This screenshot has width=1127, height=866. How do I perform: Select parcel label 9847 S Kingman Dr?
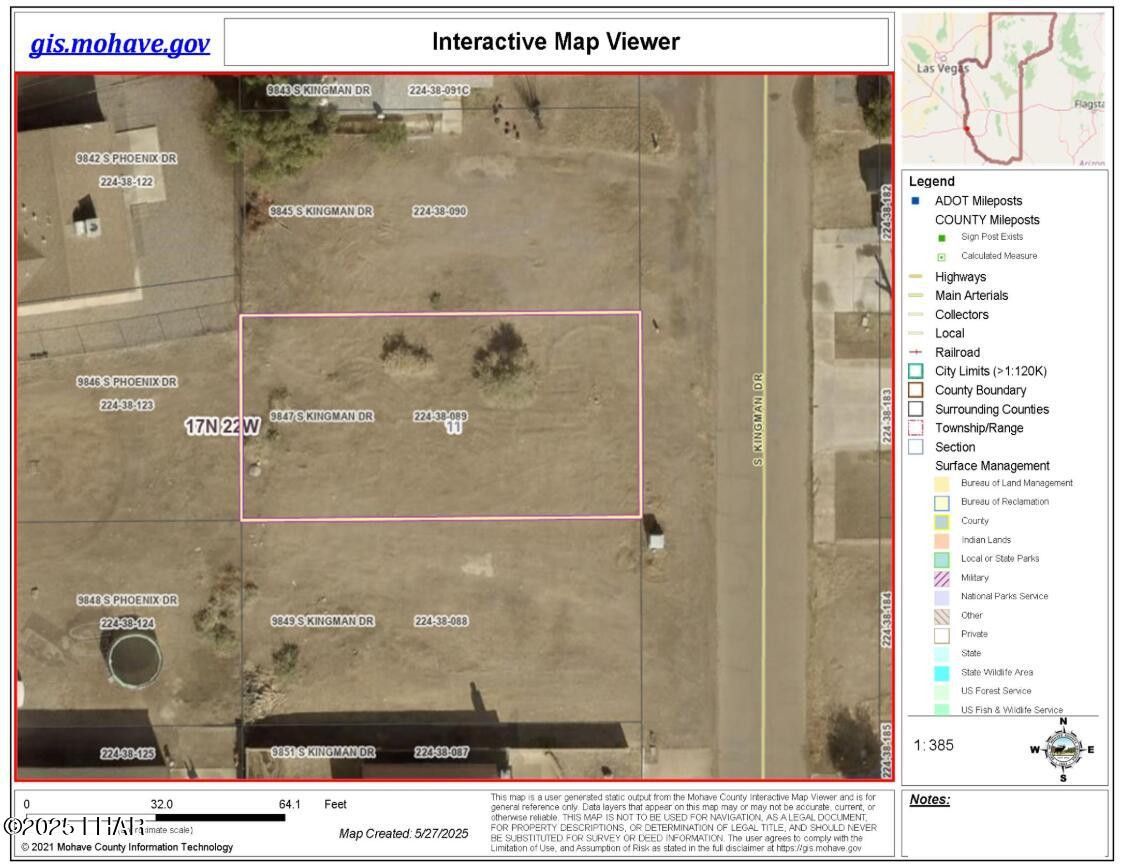tap(321, 416)
